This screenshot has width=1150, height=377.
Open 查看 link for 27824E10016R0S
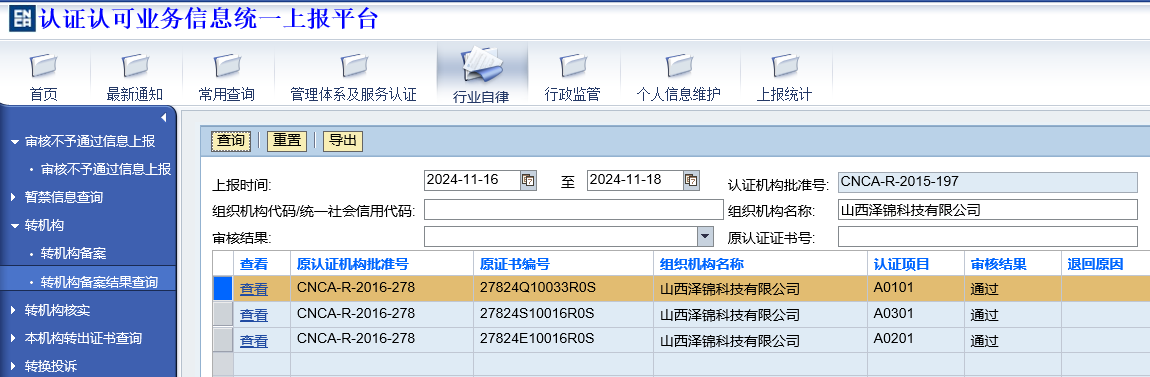tap(254, 341)
